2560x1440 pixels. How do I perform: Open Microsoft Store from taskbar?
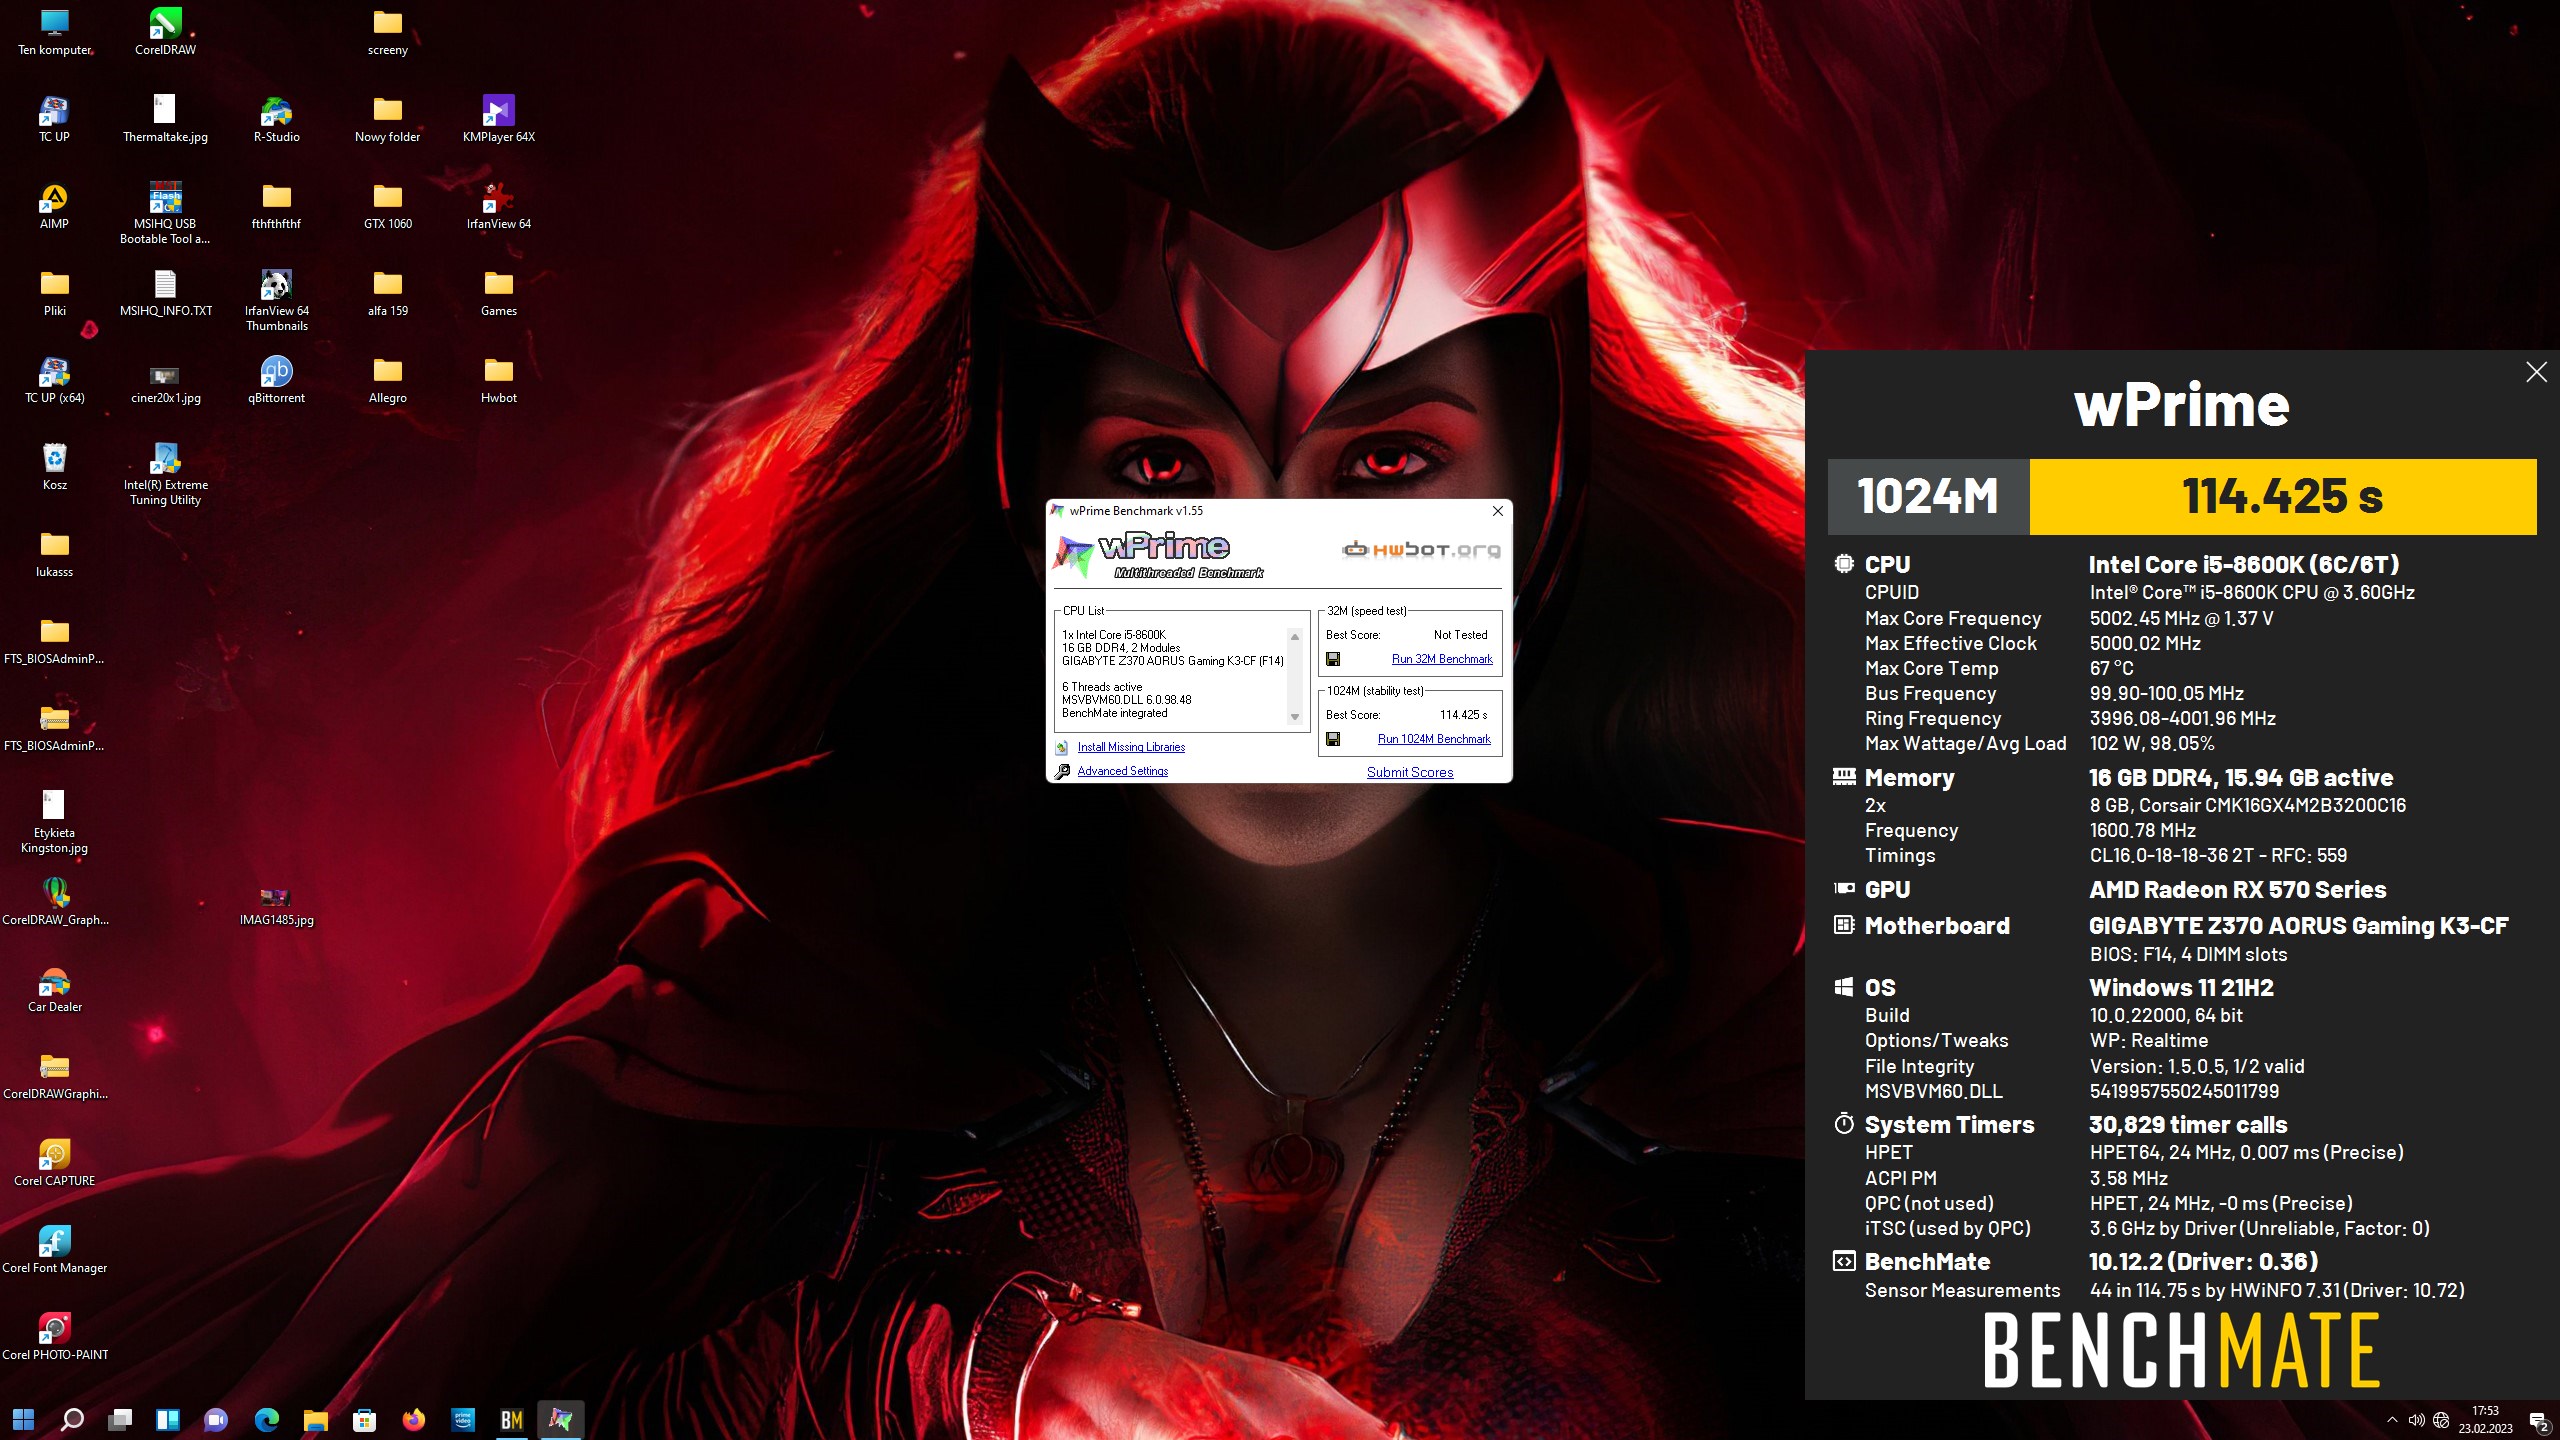pos(364,1419)
